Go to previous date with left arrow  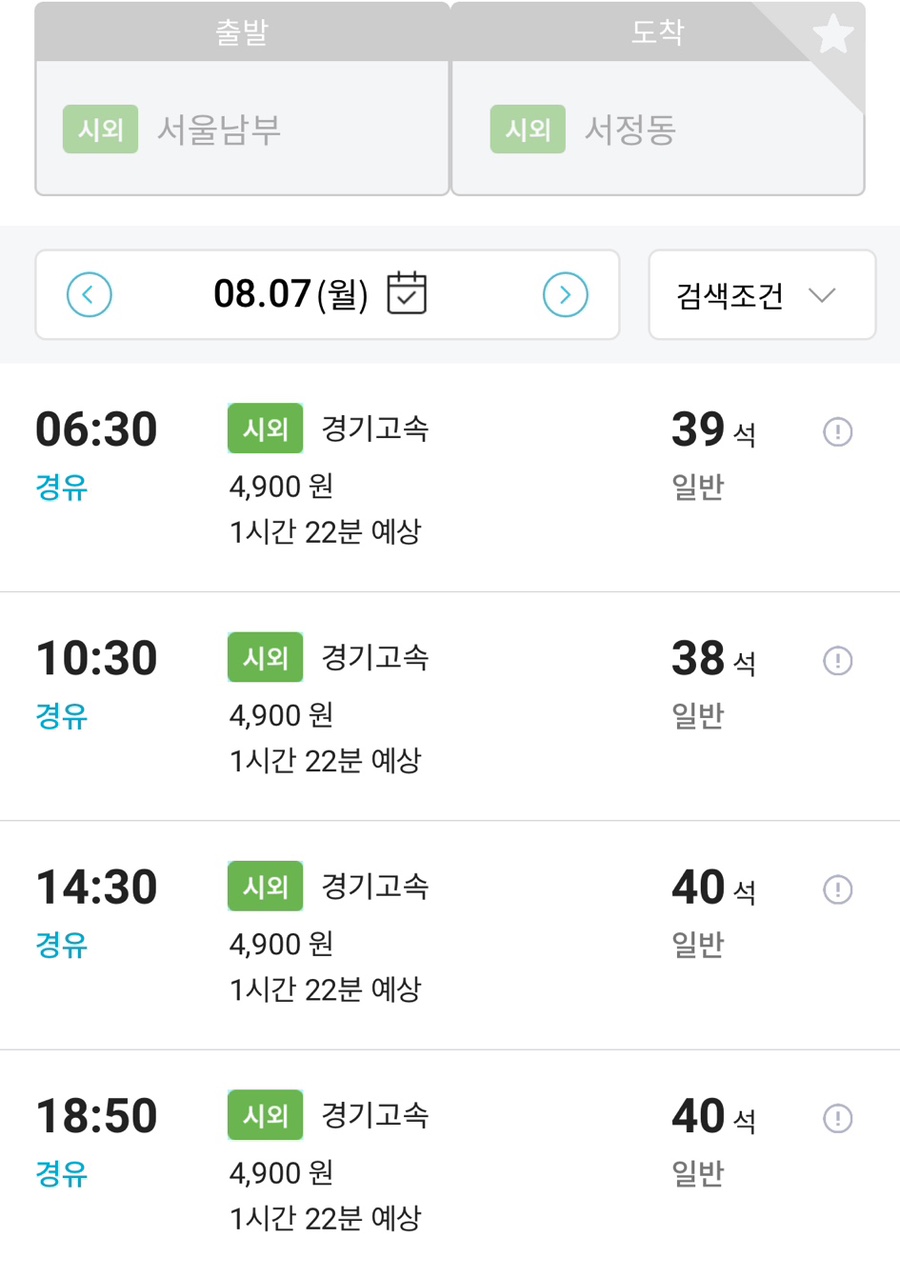point(89,295)
